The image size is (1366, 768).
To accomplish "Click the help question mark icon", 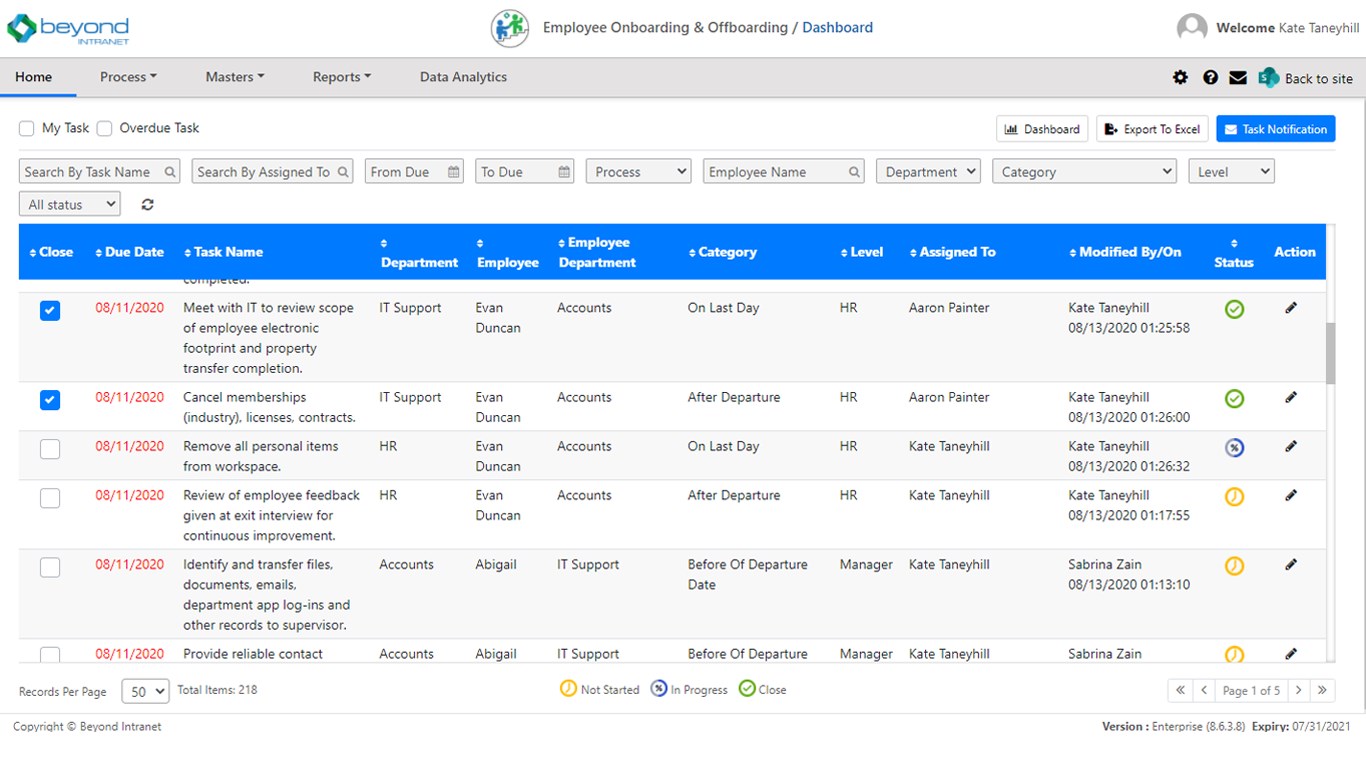I will 1210,77.
